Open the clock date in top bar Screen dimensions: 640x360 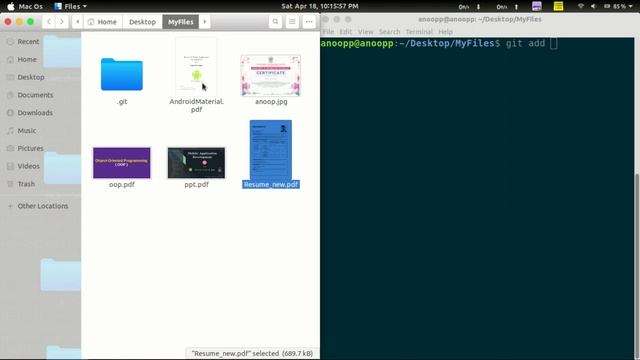pos(320,6)
